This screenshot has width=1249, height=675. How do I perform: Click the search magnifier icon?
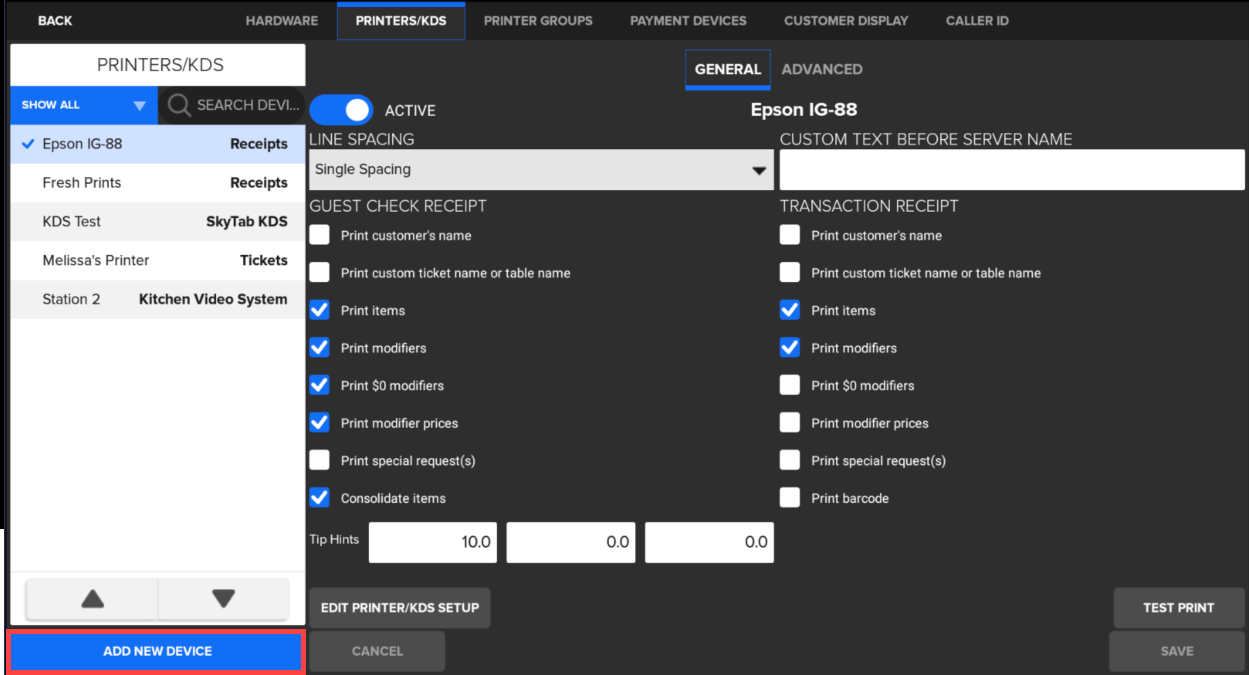tap(179, 105)
